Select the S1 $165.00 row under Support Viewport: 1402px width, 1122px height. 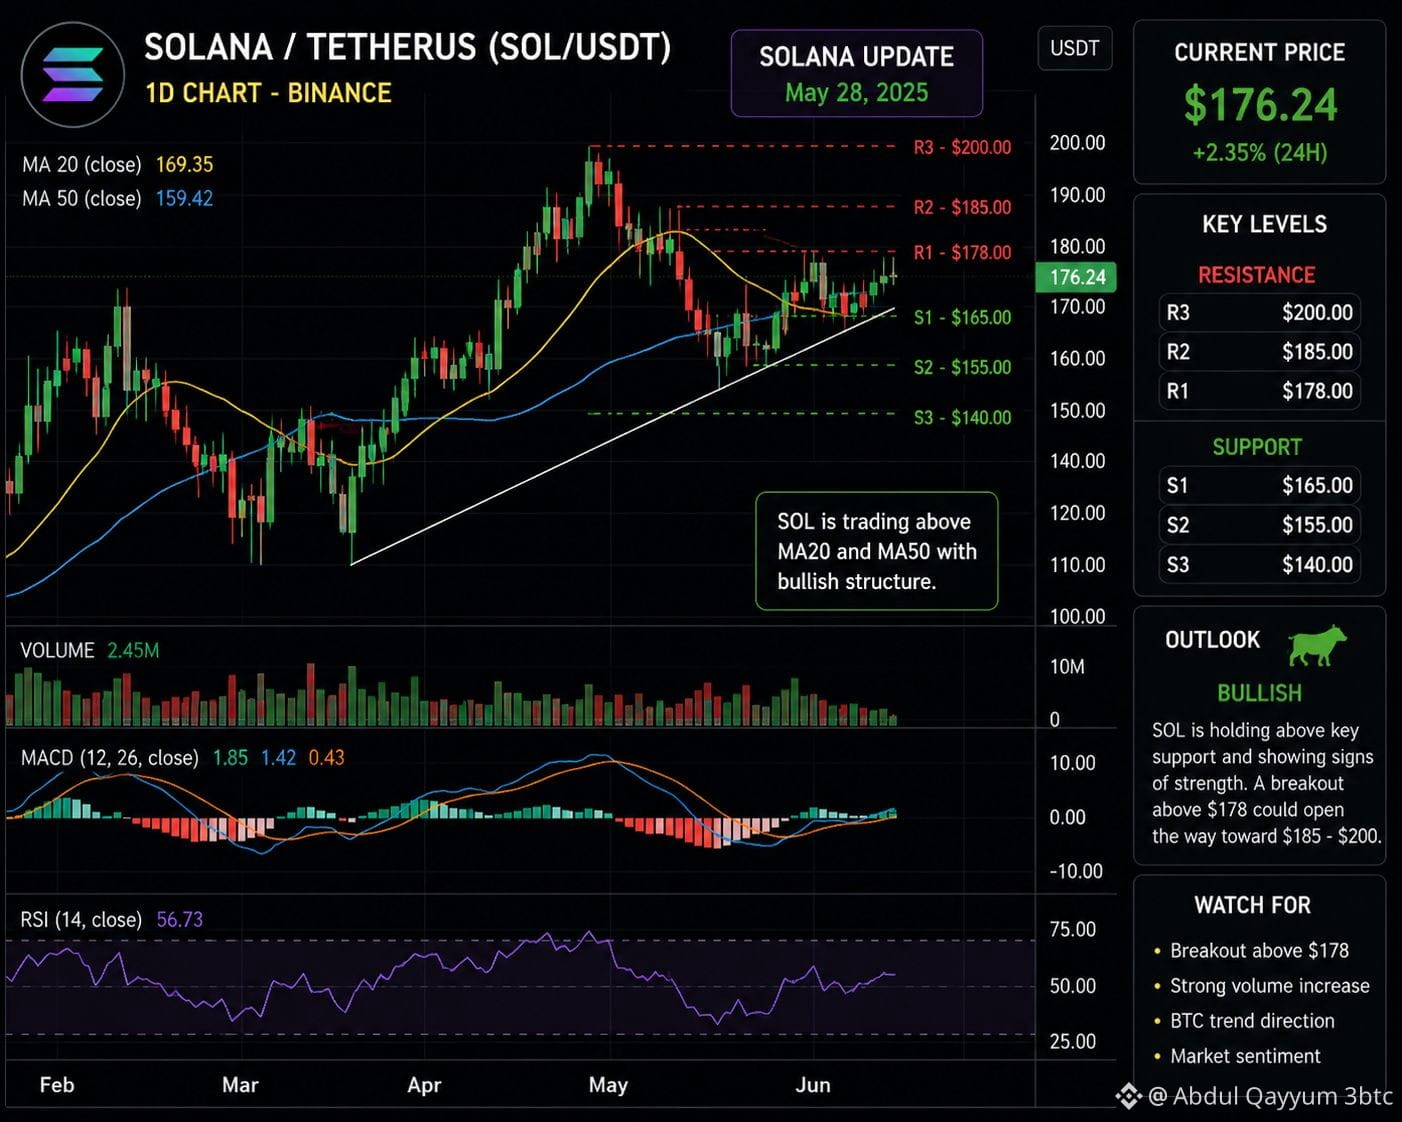pyautogui.click(x=1259, y=486)
